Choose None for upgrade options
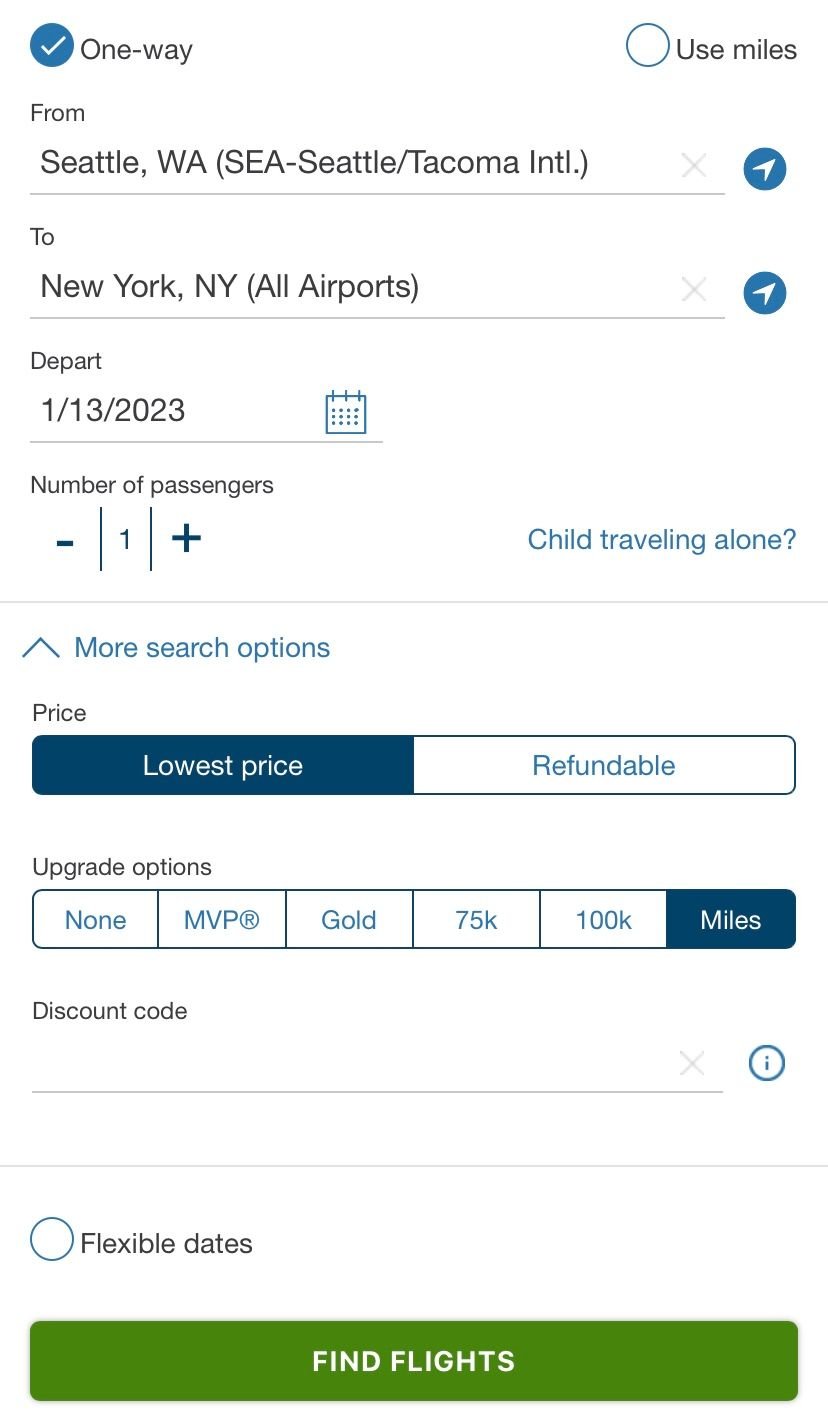Screen dimensions: 828x1410 point(96,920)
